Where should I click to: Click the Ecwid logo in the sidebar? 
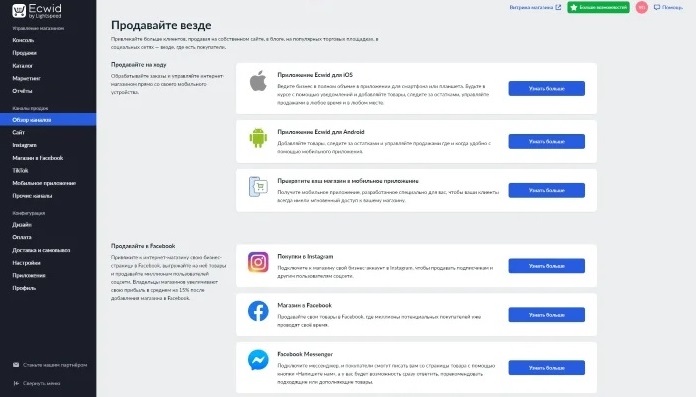tap(37, 11)
